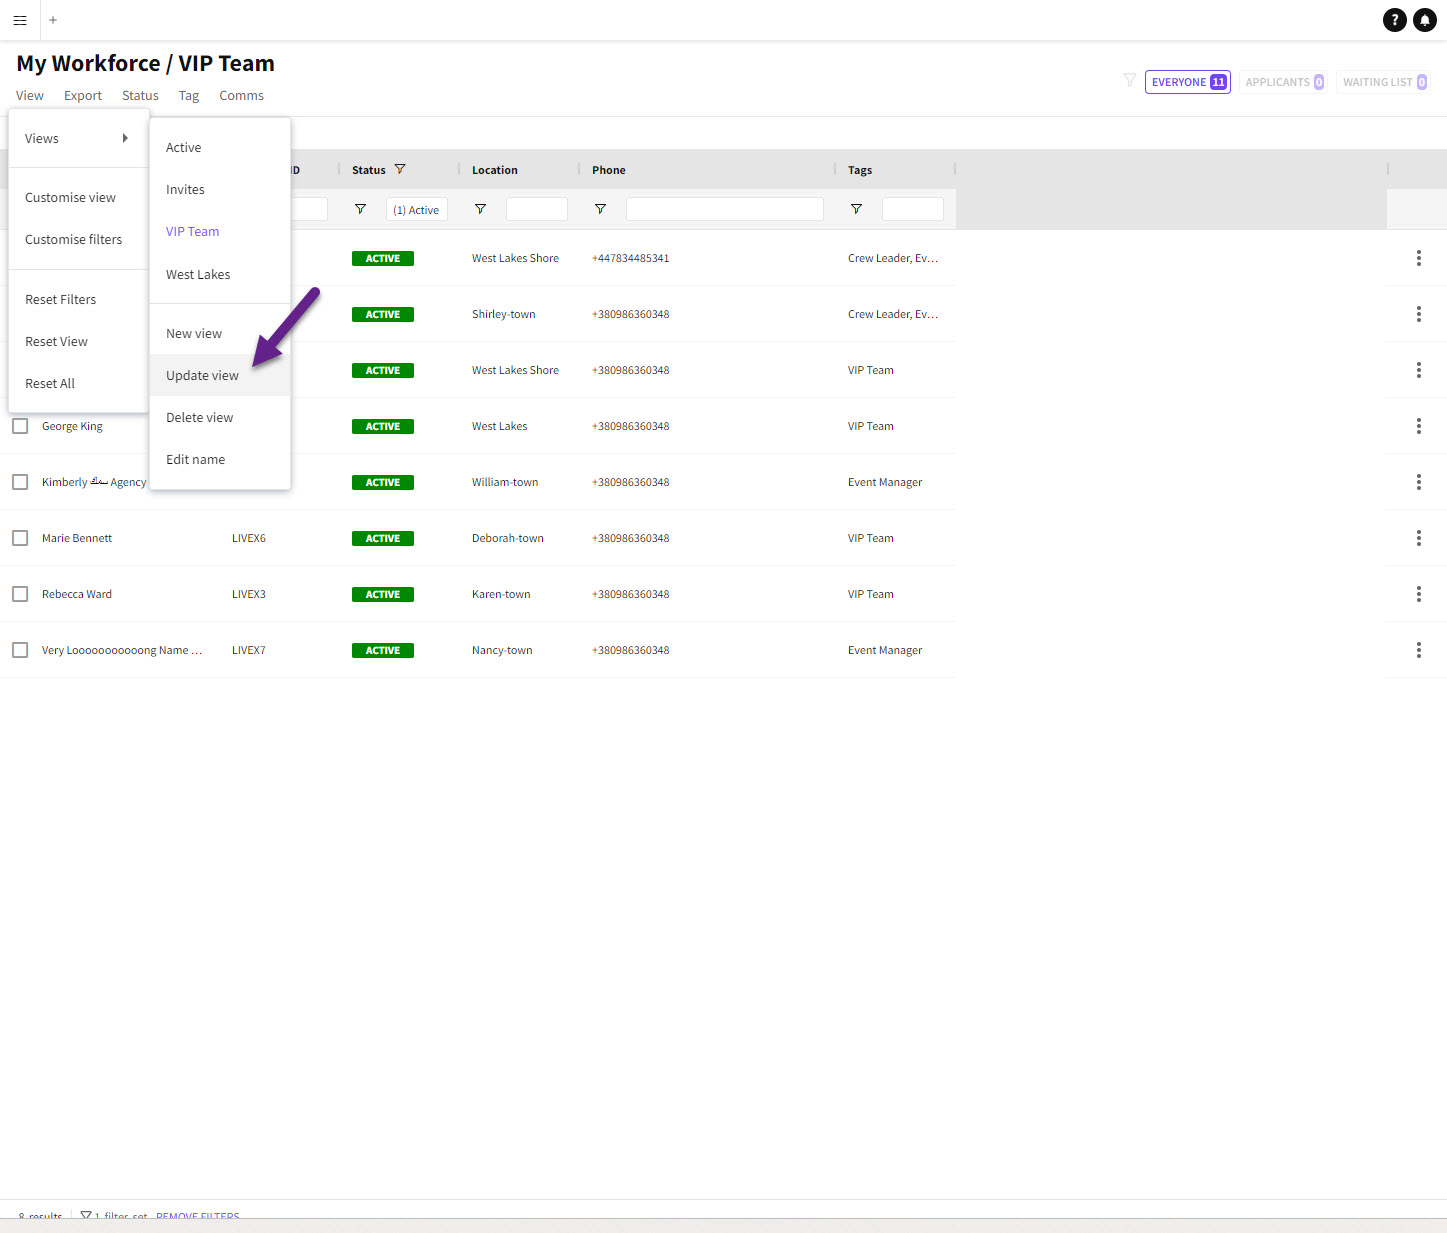
Task: Click the plus icon to add tab
Action: [x=53, y=20]
